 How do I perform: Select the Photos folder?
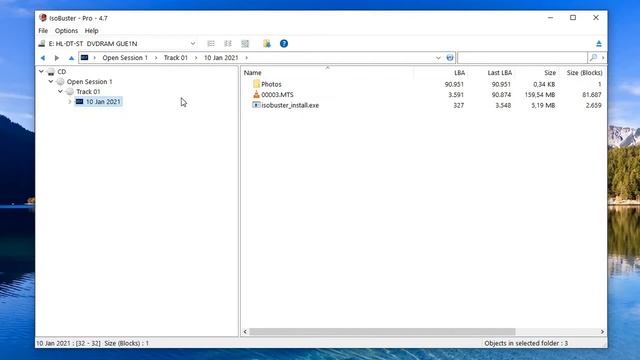click(x=271, y=84)
